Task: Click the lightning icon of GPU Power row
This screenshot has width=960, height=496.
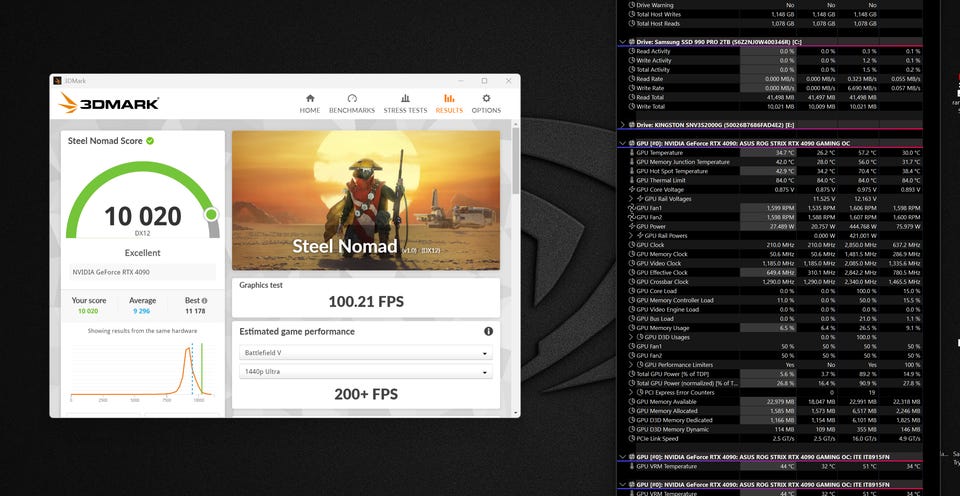Action: click(632, 227)
